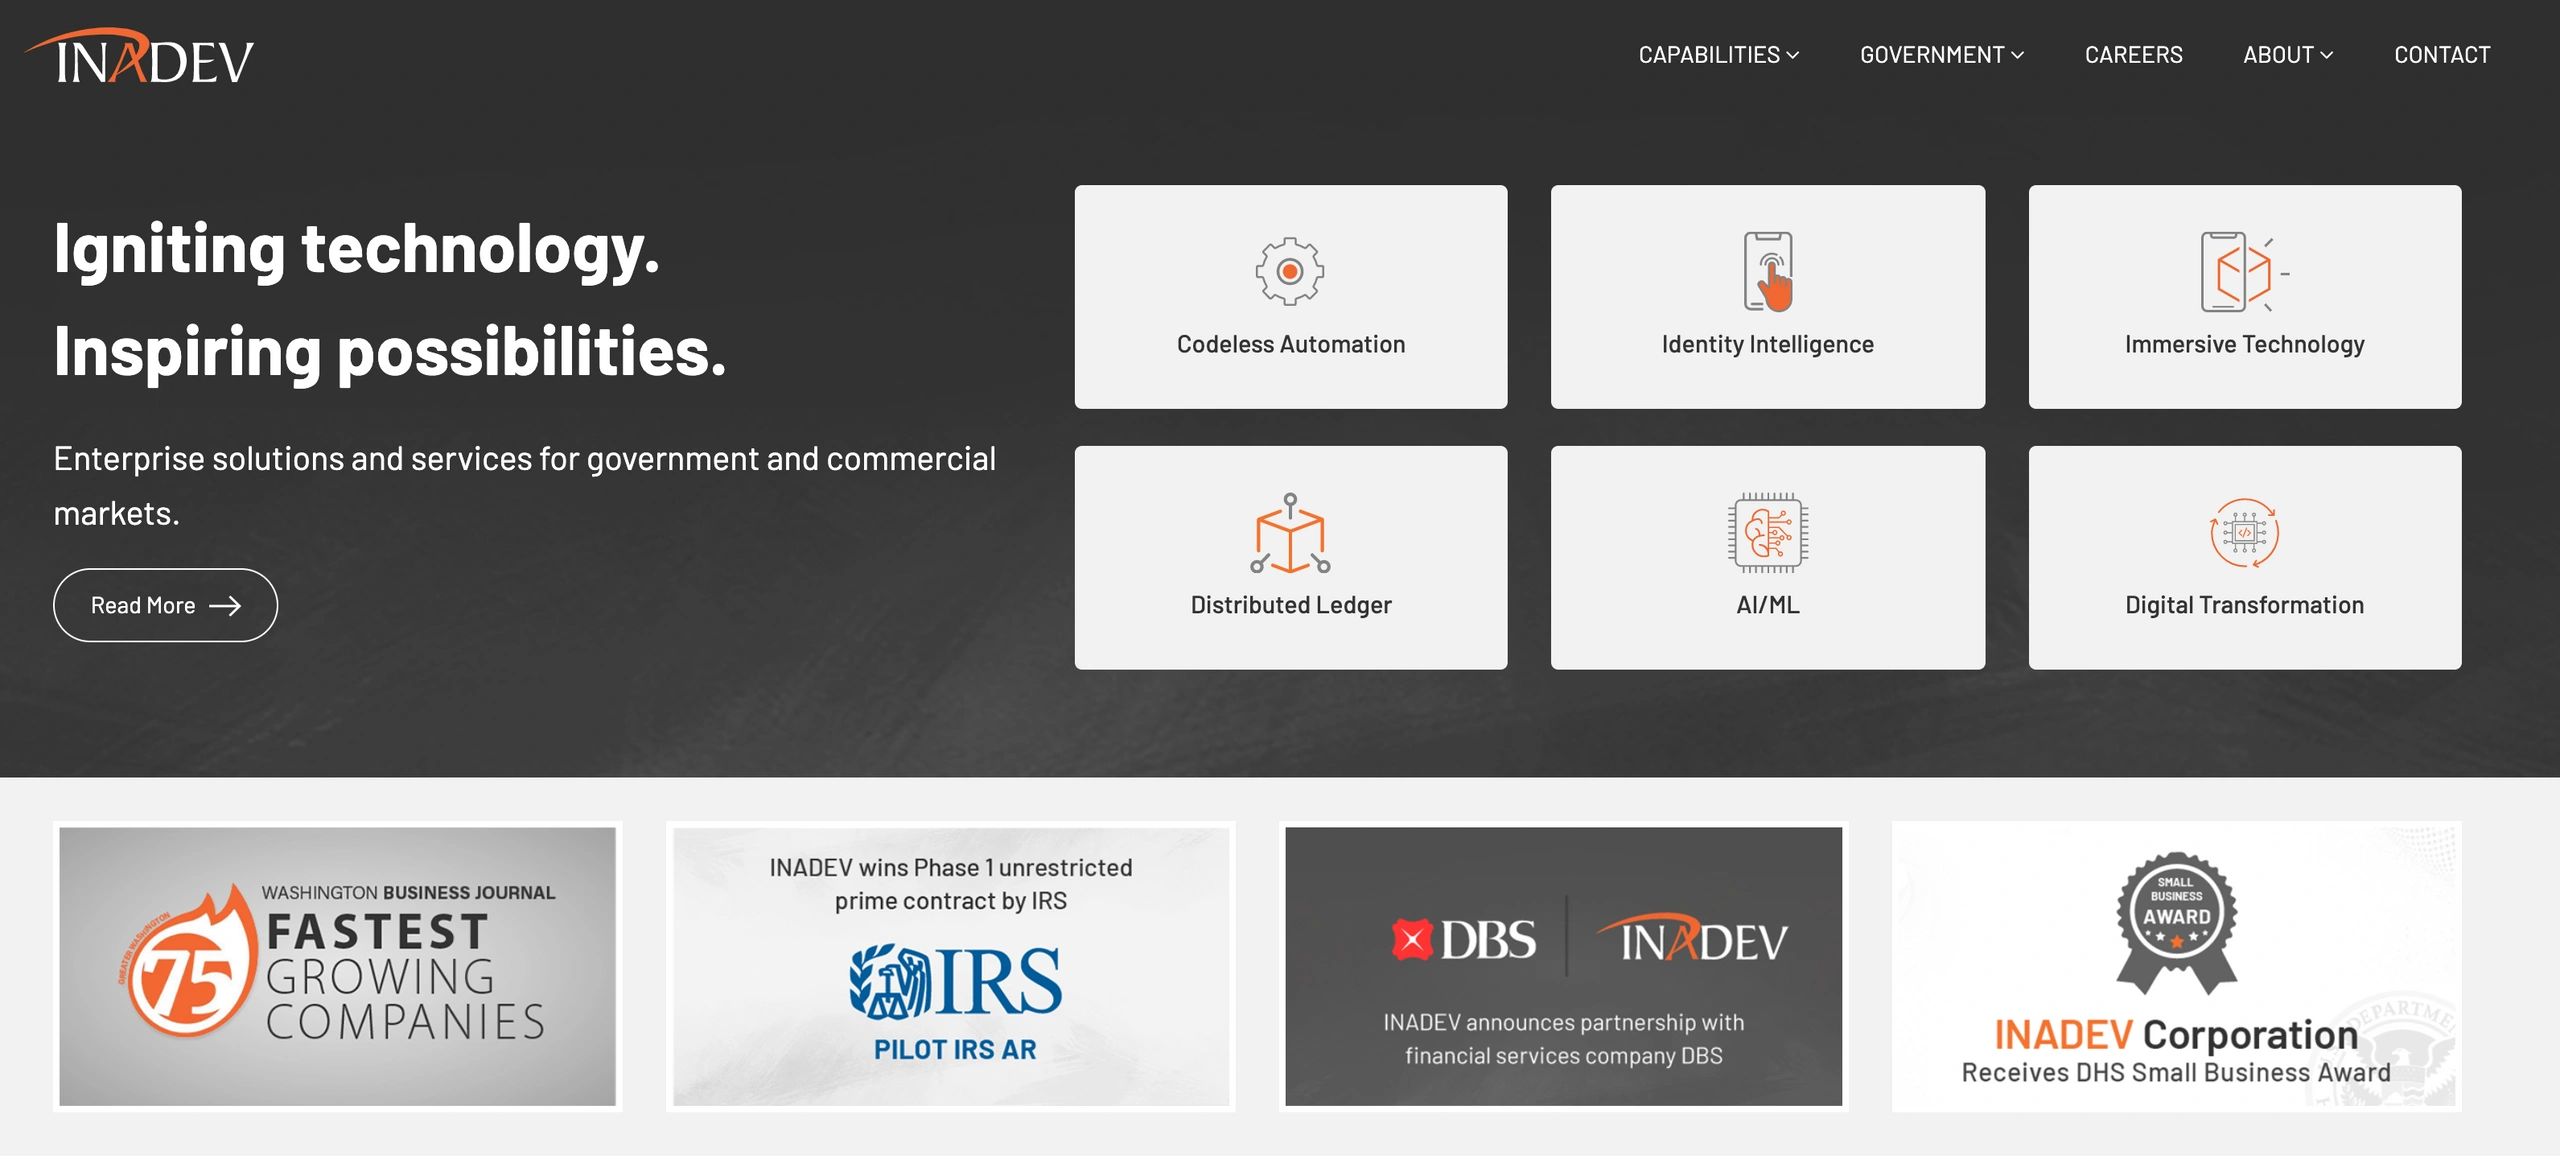Screen dimensions: 2560x1159
Task: Open the Codeless Automation label
Action: [x=1290, y=345]
